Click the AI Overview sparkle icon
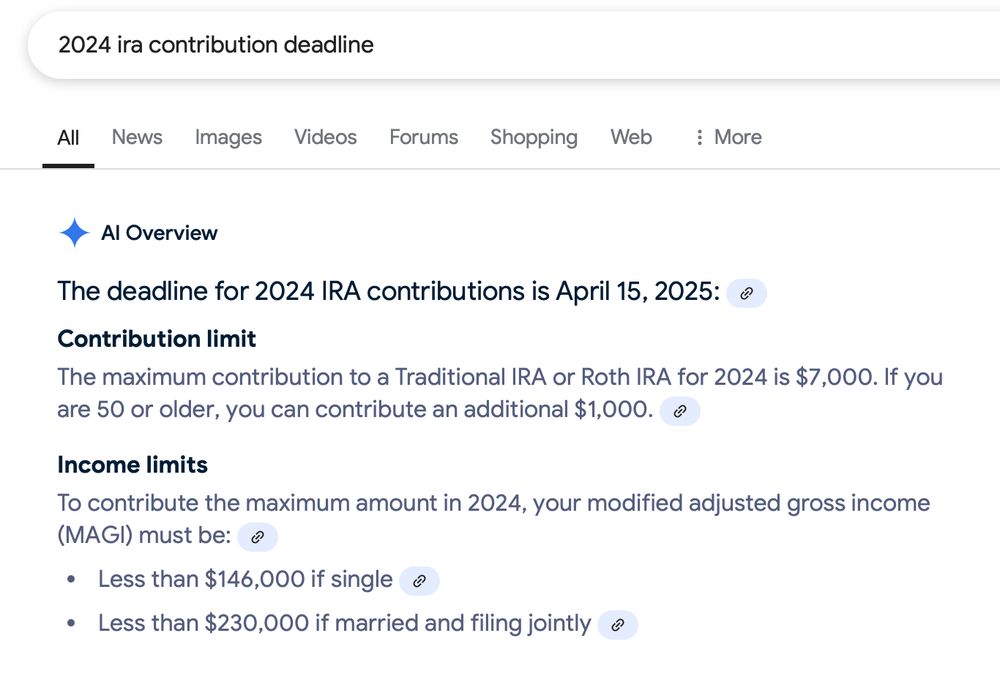The height and width of the screenshot is (676, 1000). coord(74,233)
